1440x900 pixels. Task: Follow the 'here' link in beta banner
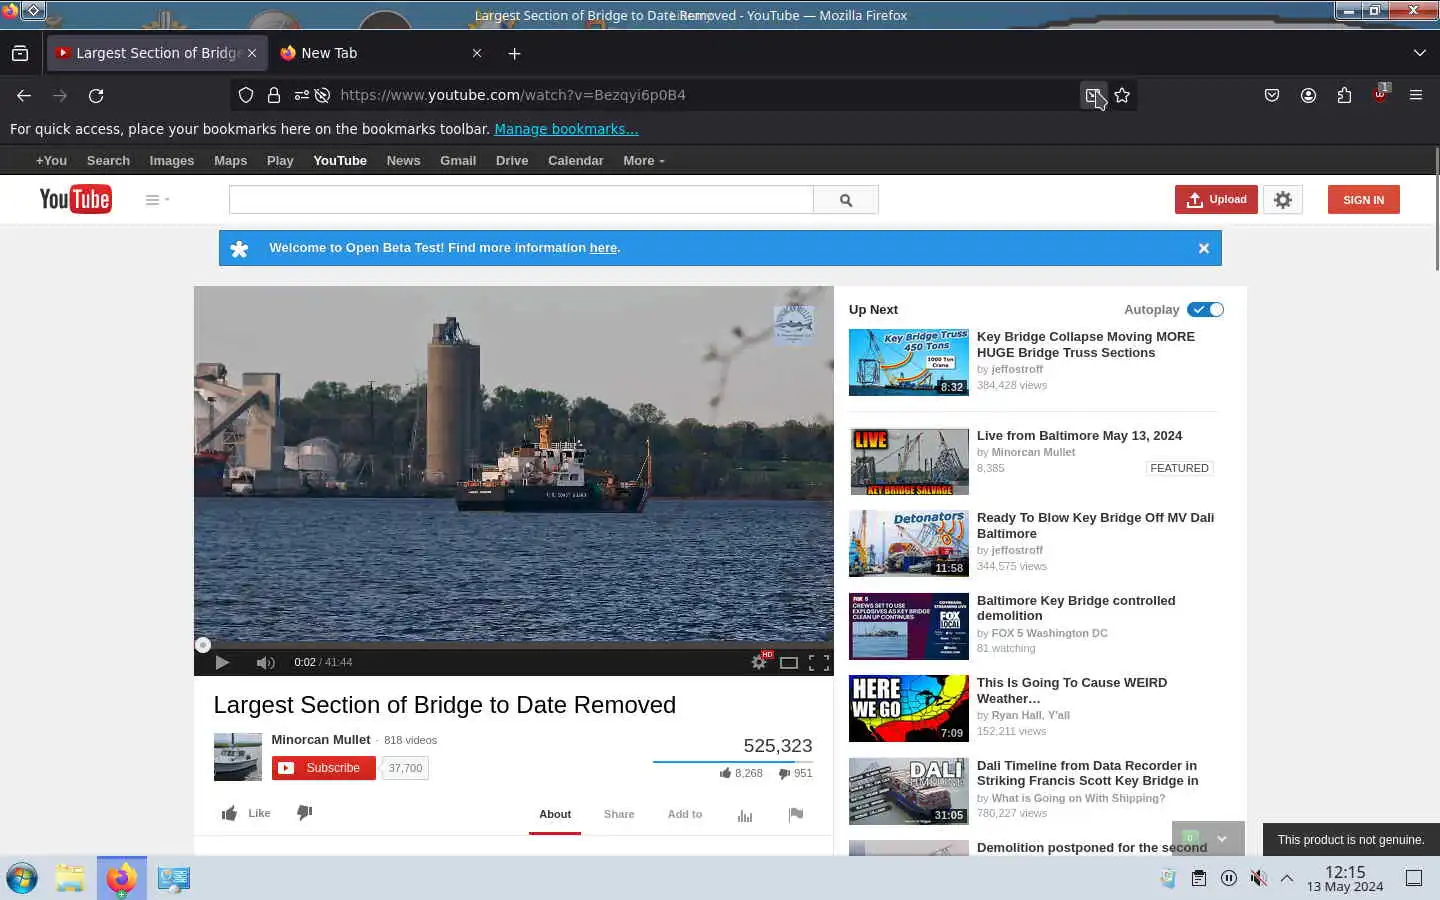click(603, 248)
